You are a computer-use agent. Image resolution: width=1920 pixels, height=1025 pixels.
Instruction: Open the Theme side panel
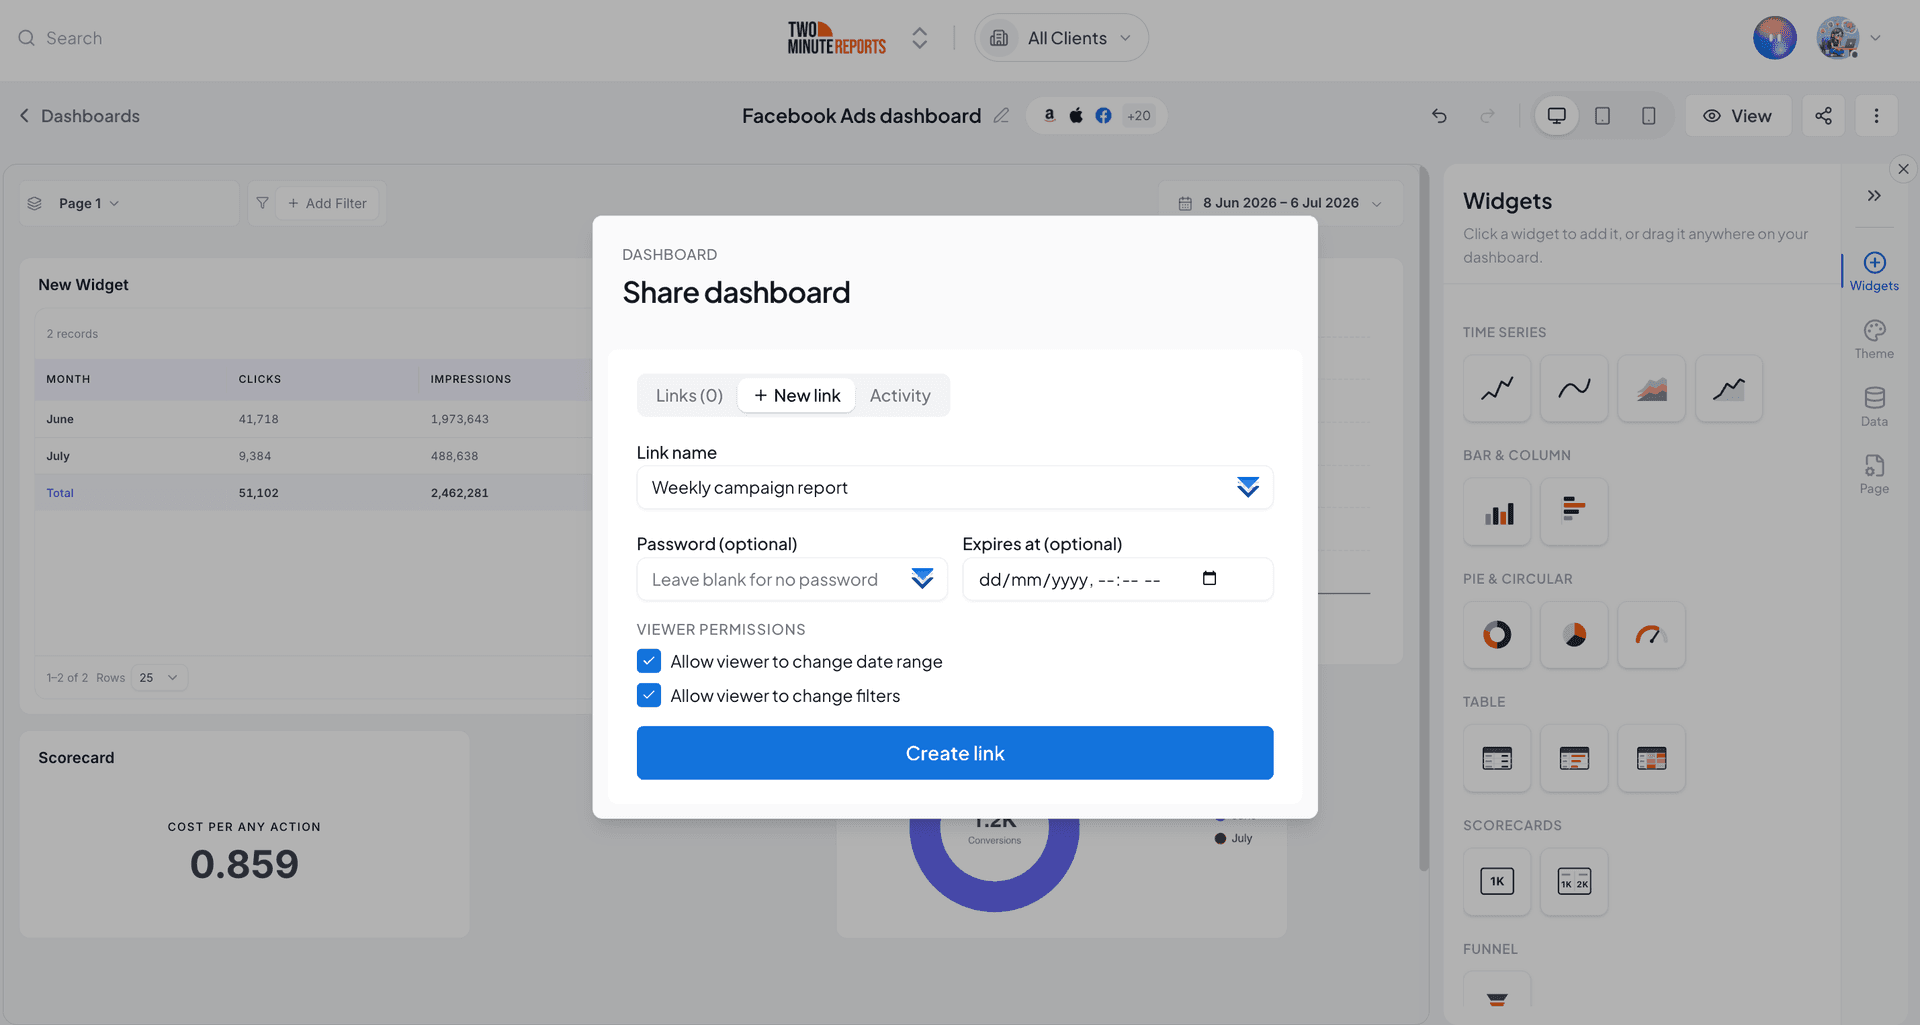click(x=1874, y=340)
